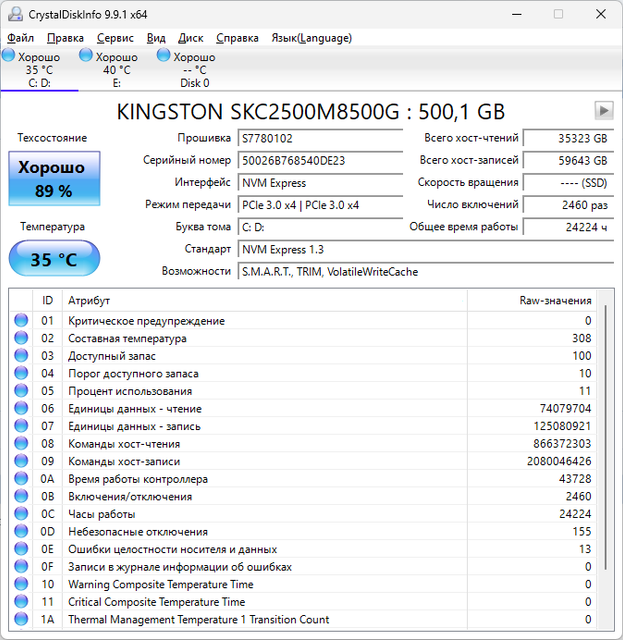
Task: Click the firmware field S7780102
Action: pos(320,138)
